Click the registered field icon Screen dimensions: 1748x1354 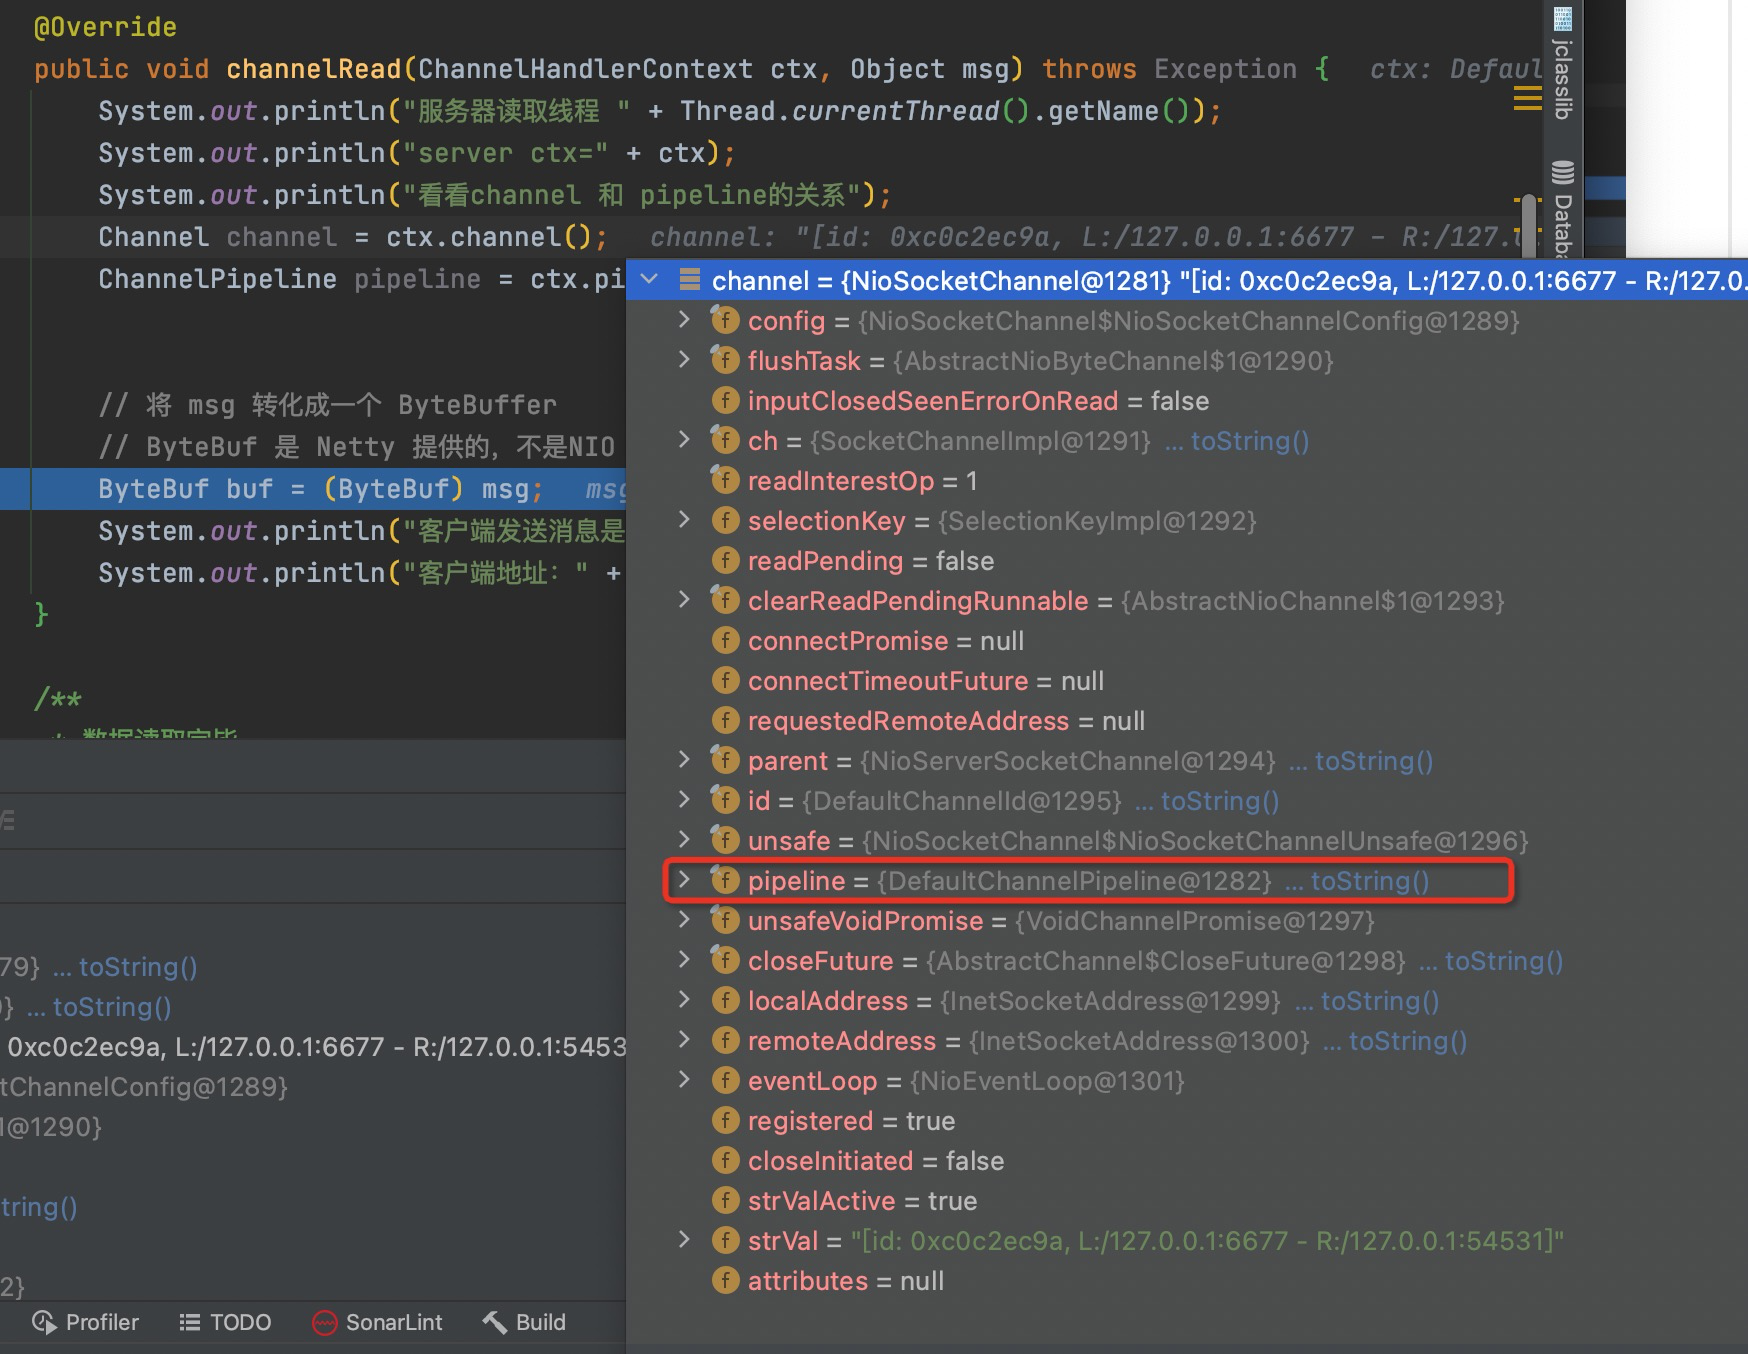click(x=725, y=1121)
